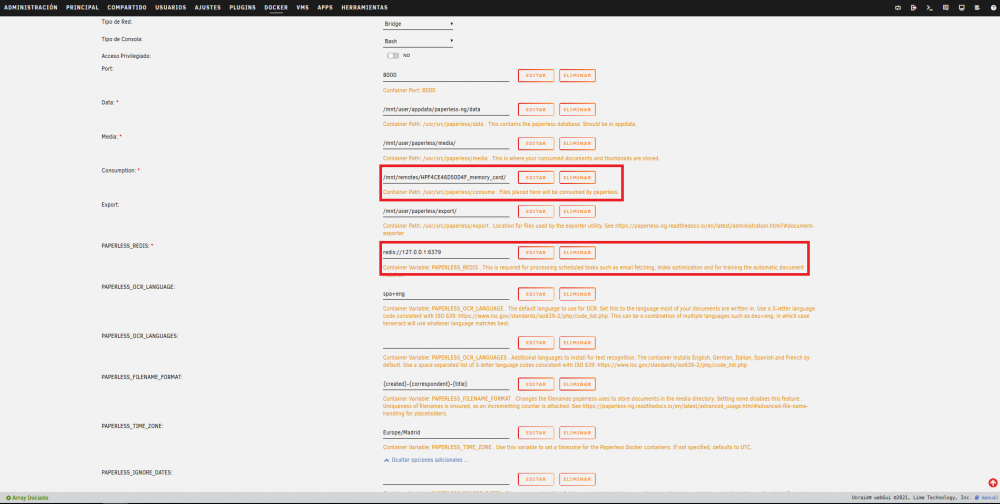Go to the Principal tab

click(x=82, y=8)
